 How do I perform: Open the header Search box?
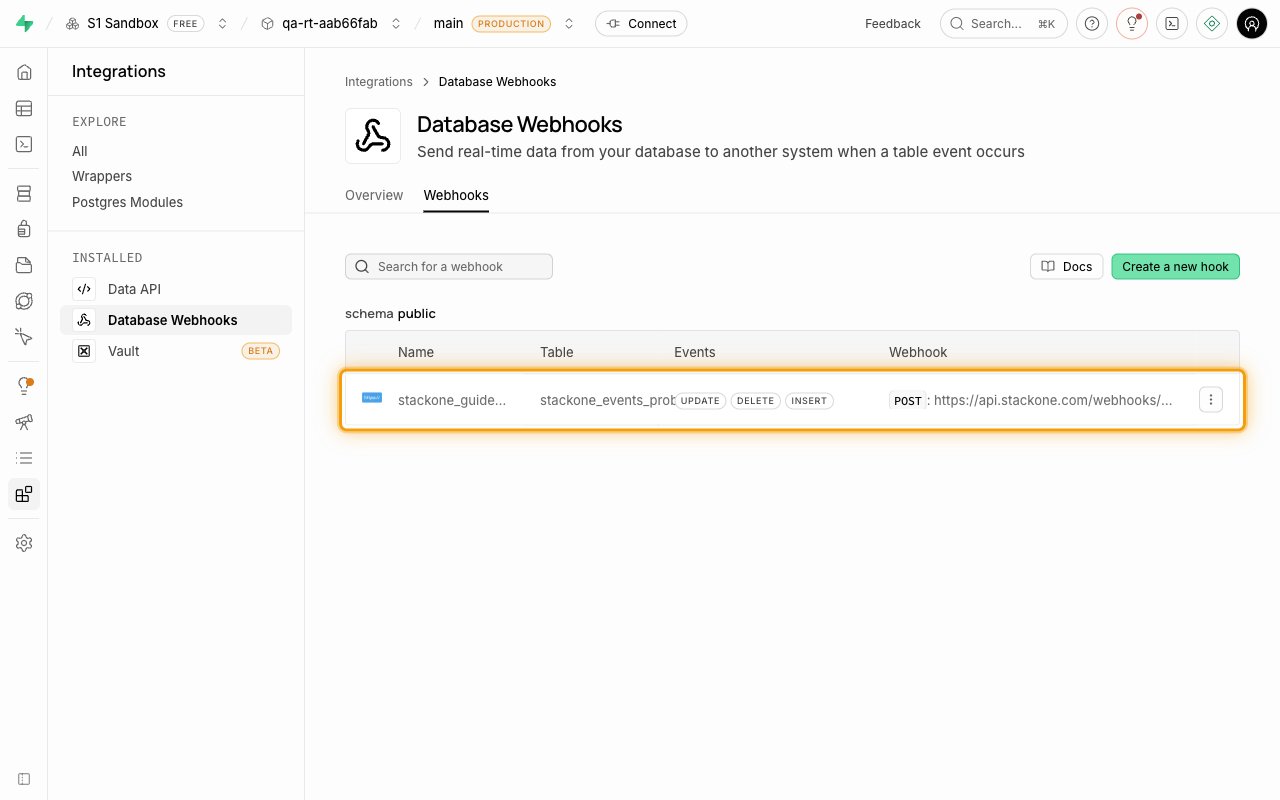pyautogui.click(x=1004, y=24)
